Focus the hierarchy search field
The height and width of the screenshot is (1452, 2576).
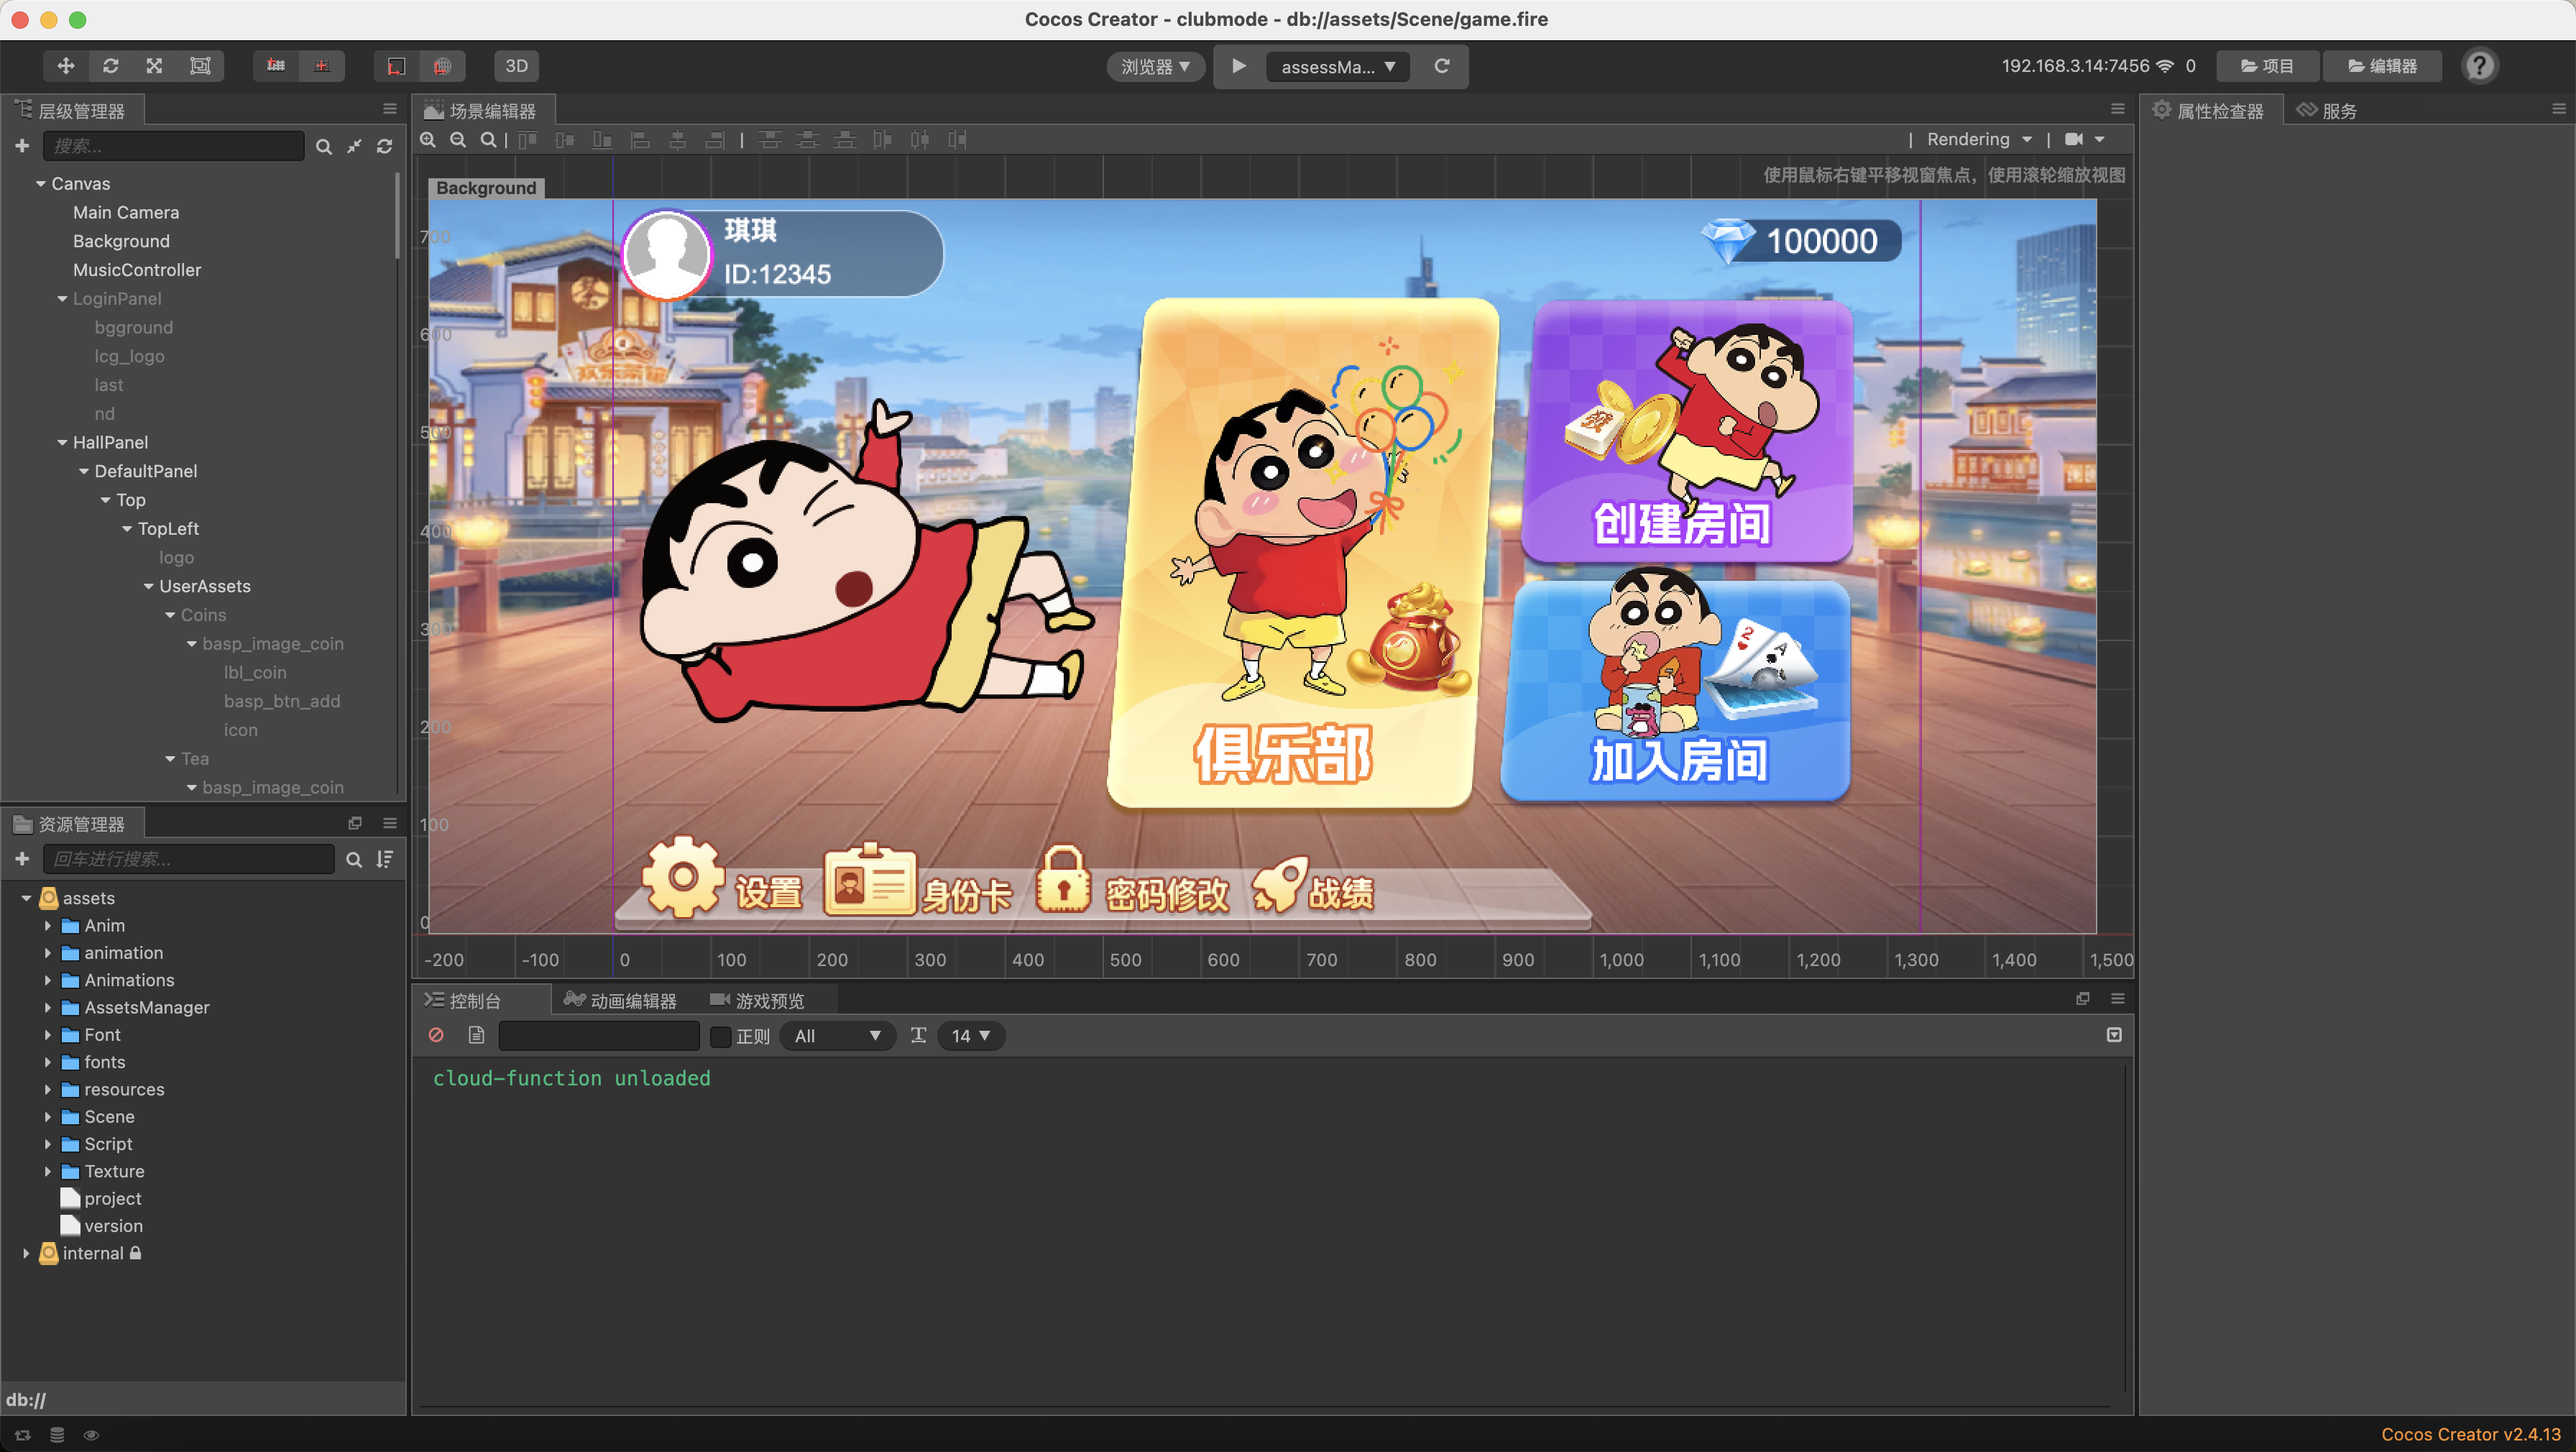tap(173, 146)
